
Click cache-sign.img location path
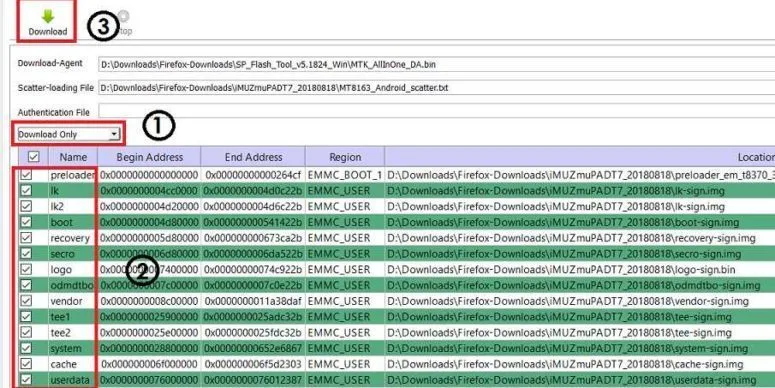[x=565, y=364]
